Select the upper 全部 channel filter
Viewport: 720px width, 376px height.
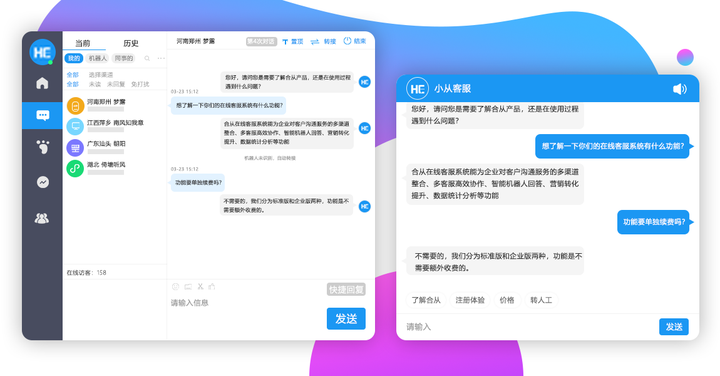[73, 74]
